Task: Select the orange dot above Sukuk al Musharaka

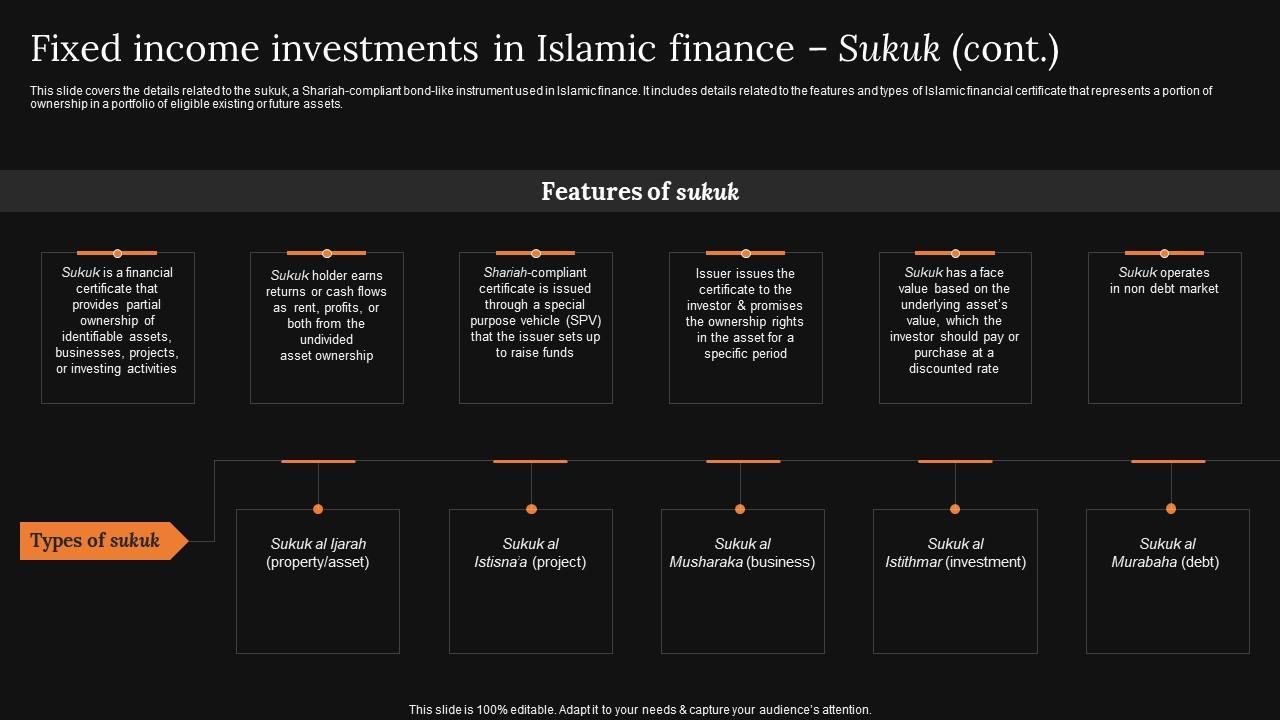Action: coord(740,509)
